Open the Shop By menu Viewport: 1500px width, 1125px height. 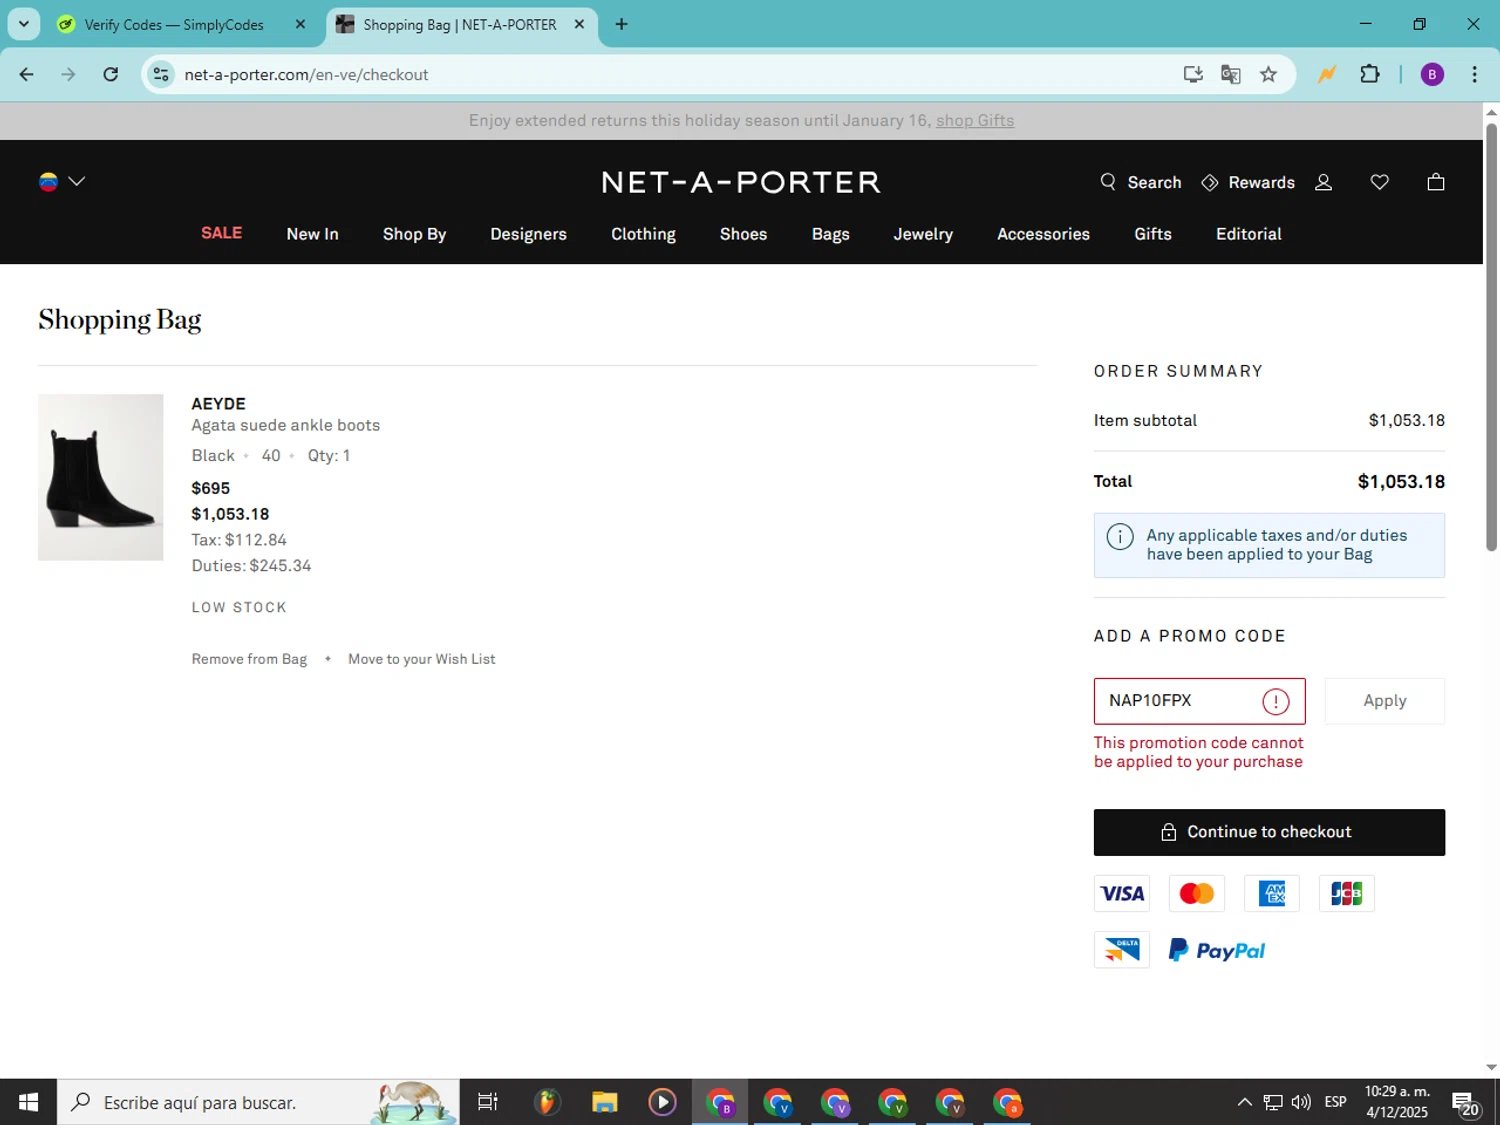[x=414, y=234]
